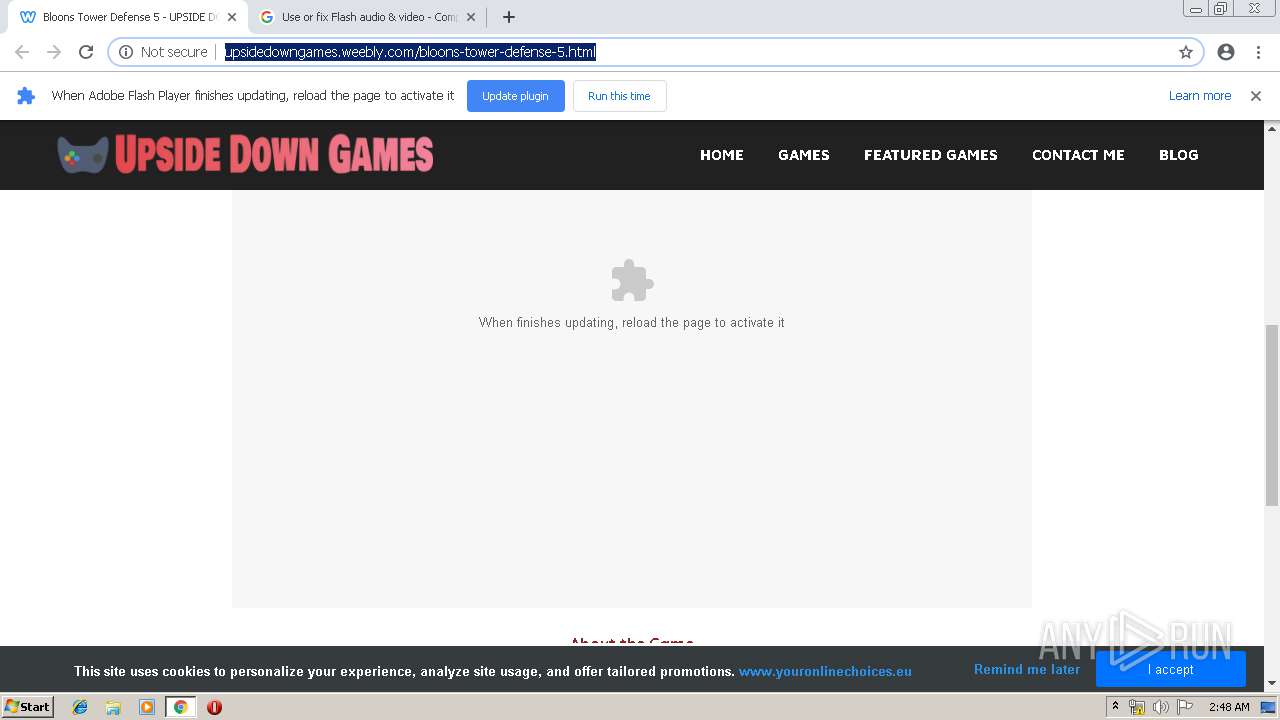
Task: Click the Update plugin button
Action: [x=515, y=96]
